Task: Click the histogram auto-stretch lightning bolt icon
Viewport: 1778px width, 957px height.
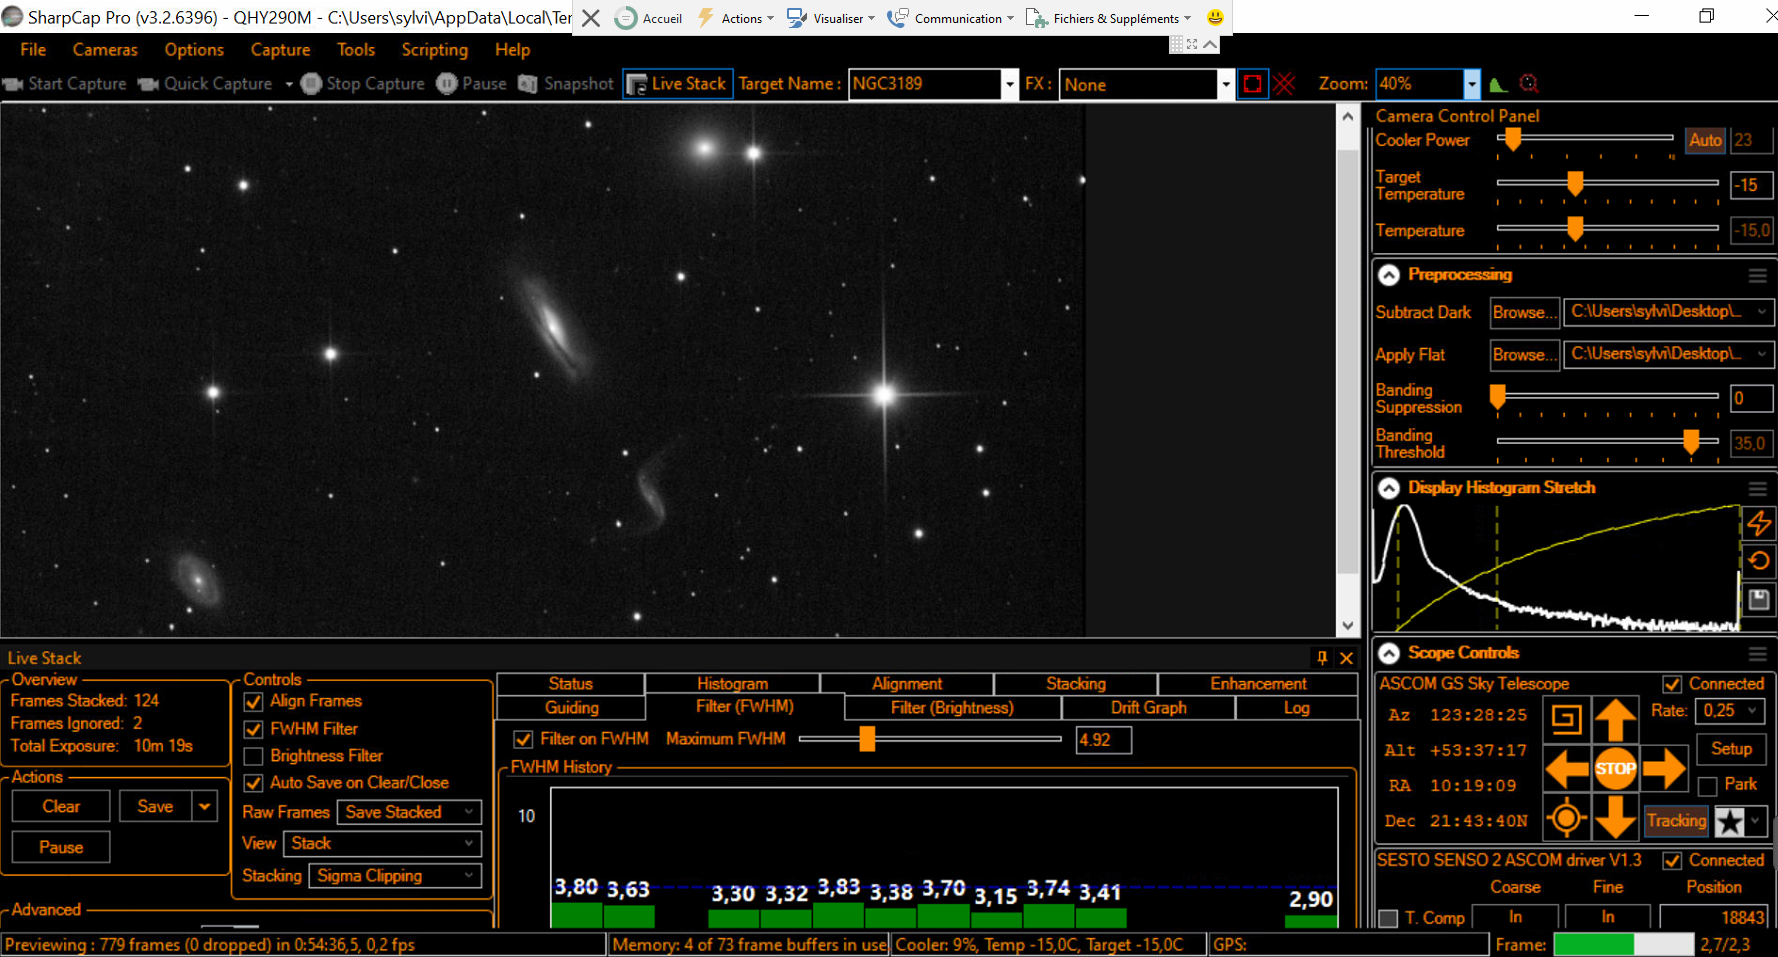Action: (x=1759, y=523)
